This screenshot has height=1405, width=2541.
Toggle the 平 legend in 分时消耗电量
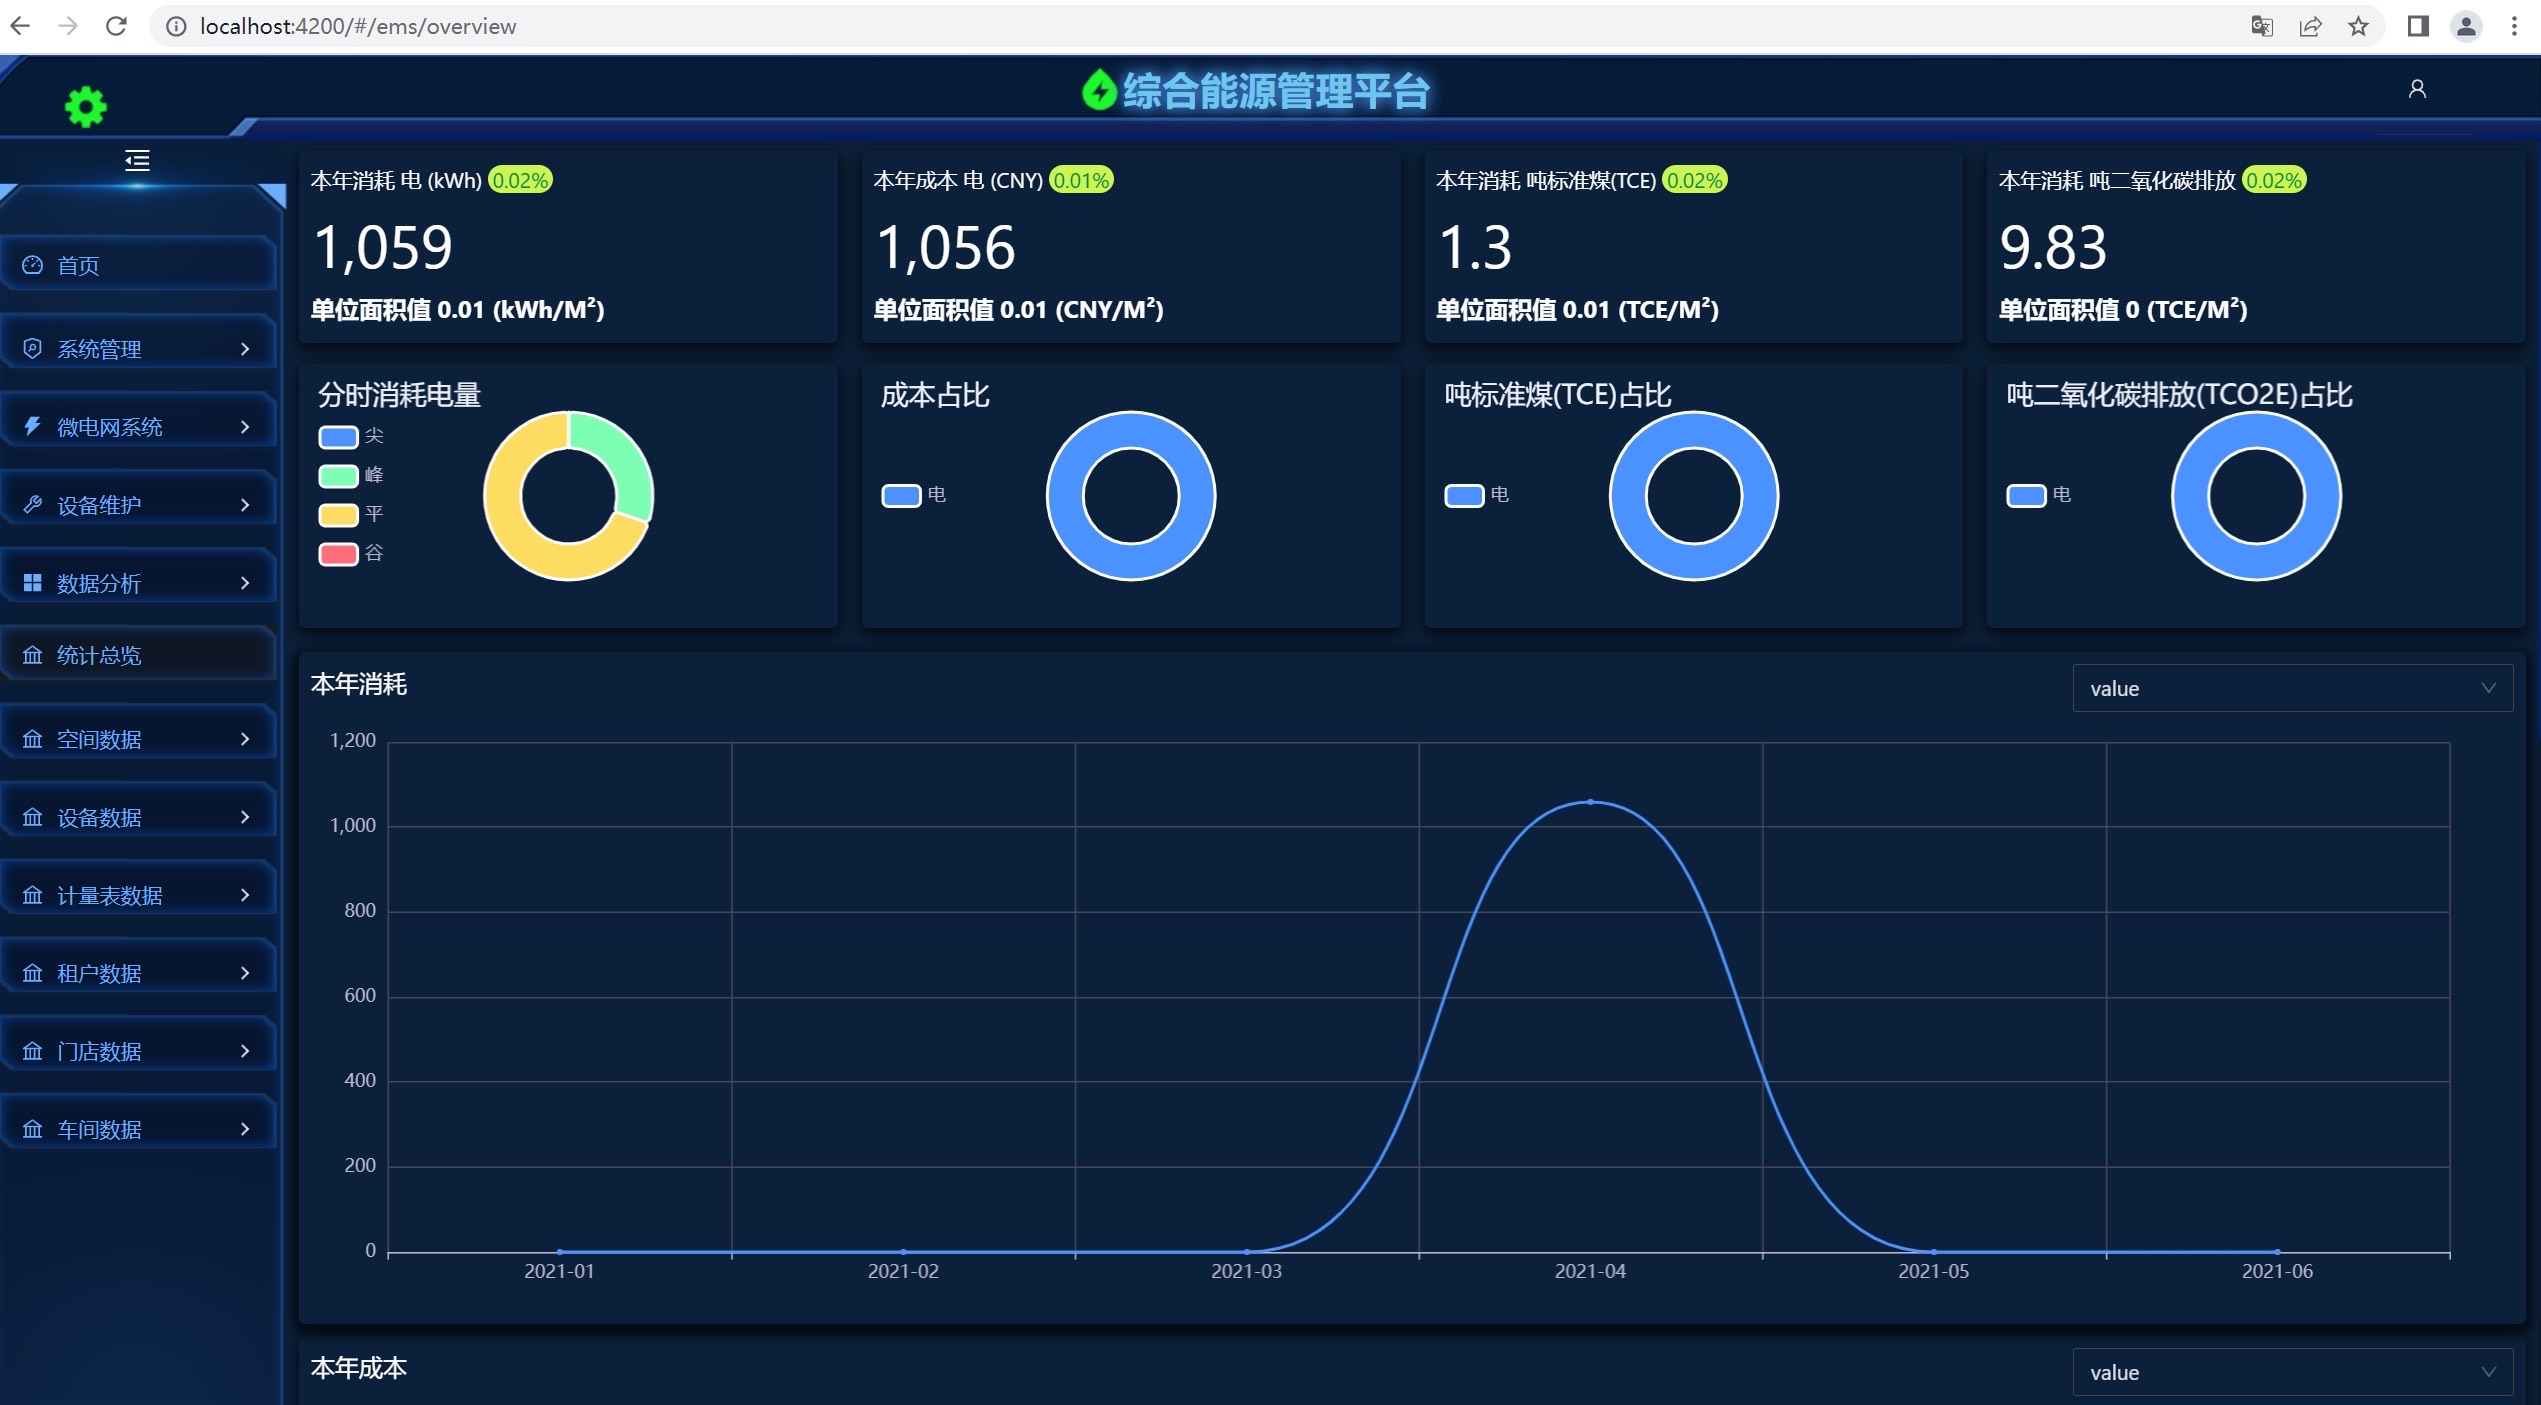(351, 514)
